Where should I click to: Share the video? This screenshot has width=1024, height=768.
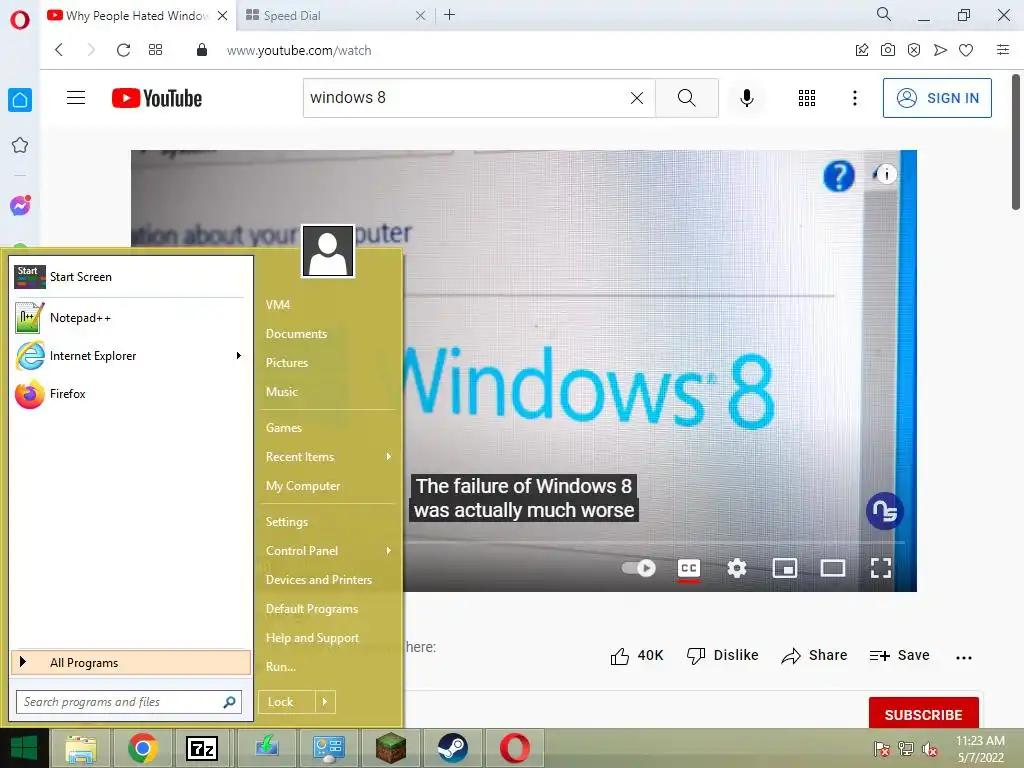point(814,656)
